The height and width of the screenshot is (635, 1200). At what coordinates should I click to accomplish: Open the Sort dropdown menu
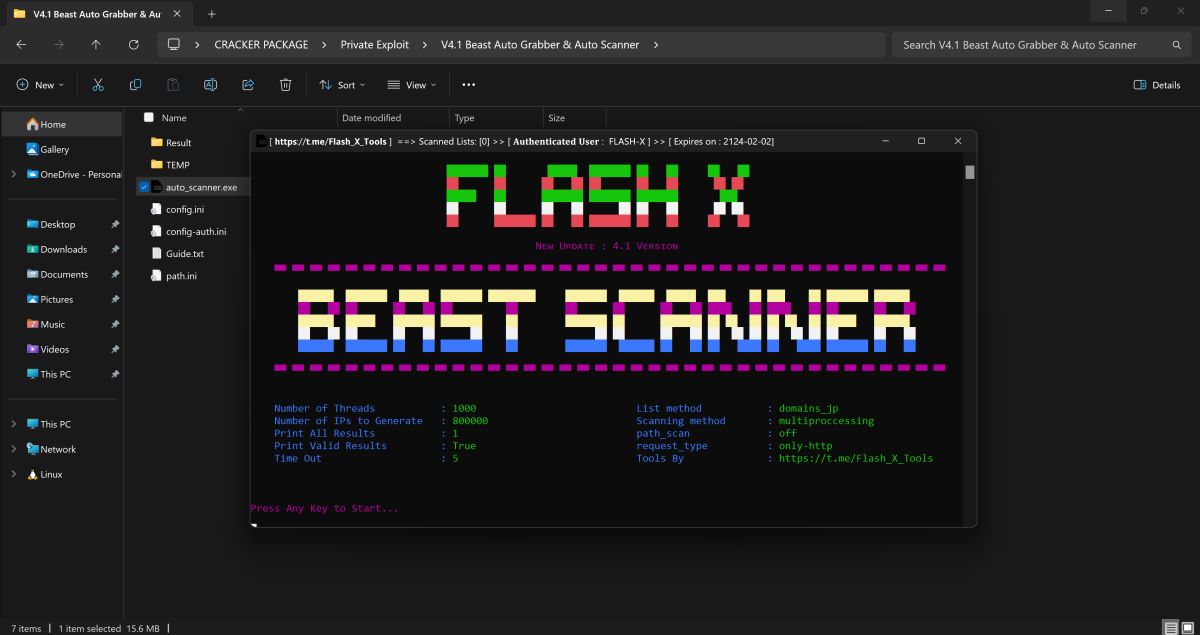tap(341, 85)
